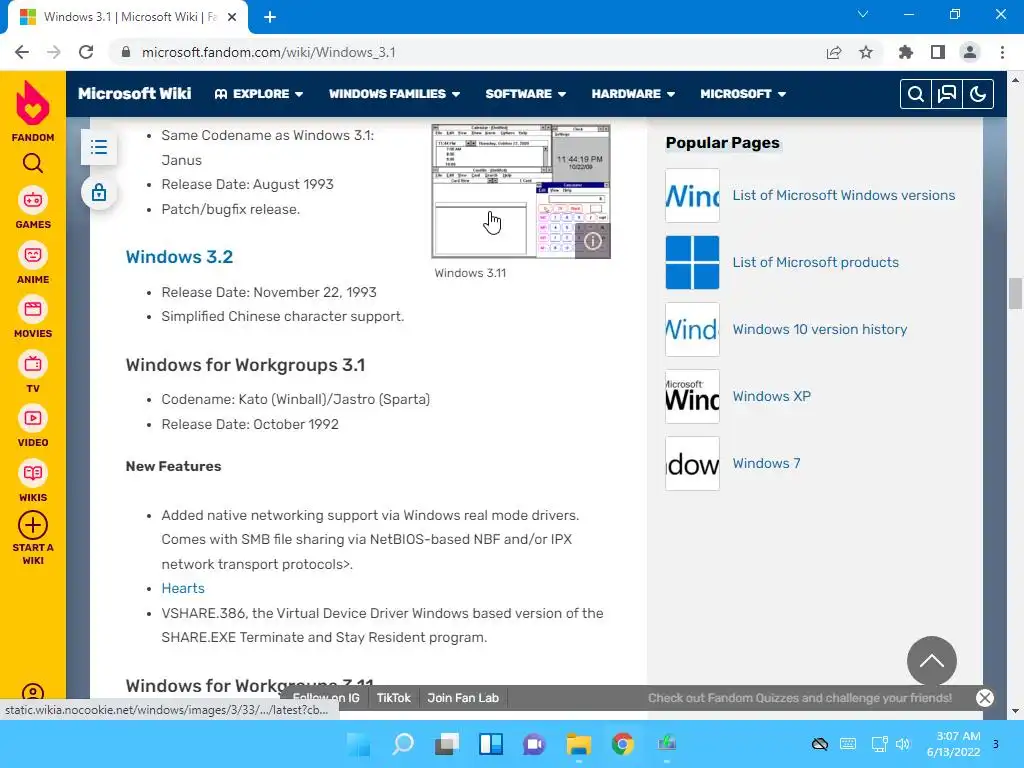Click Start a Wiki plus icon

(x=33, y=525)
